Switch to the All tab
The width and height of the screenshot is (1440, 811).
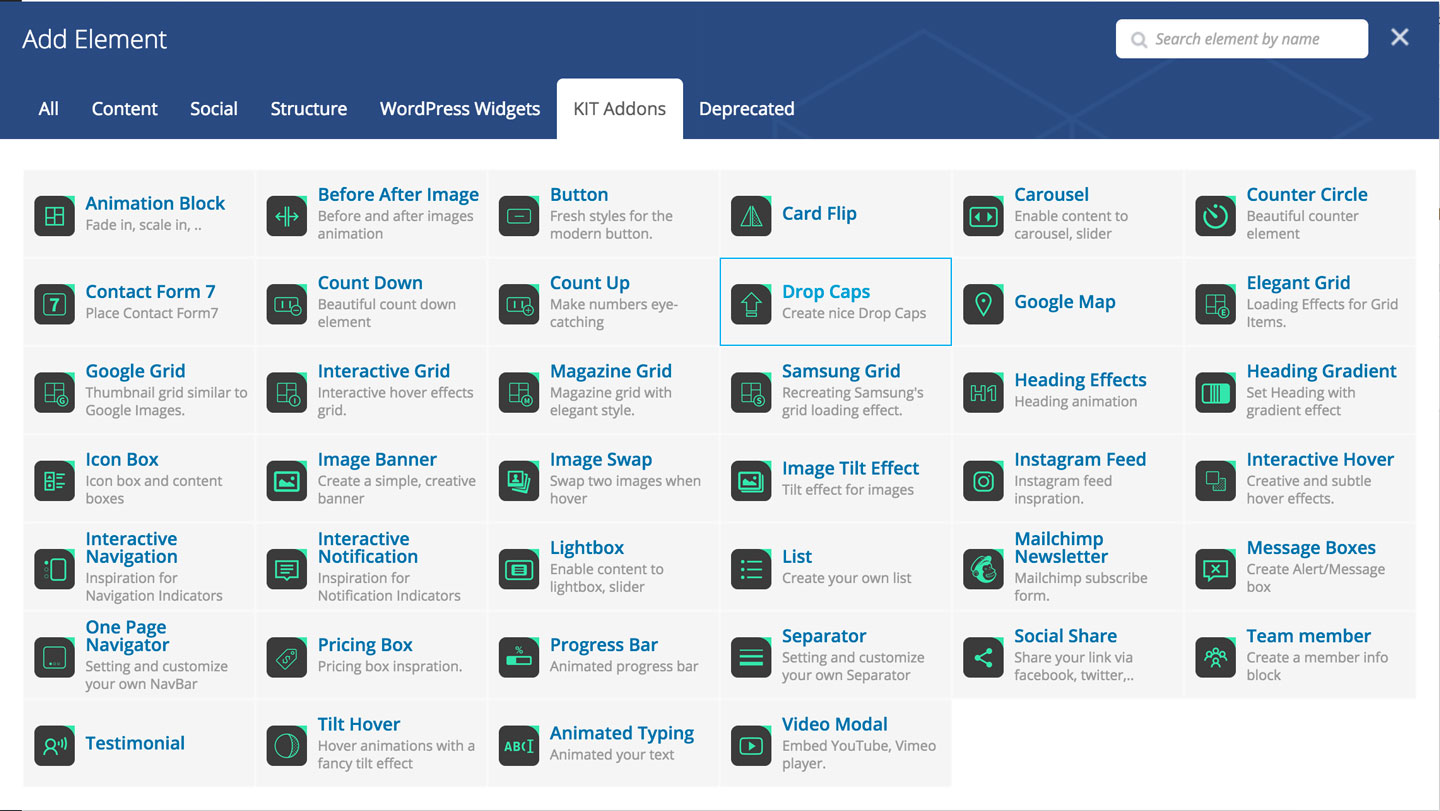[x=48, y=109]
